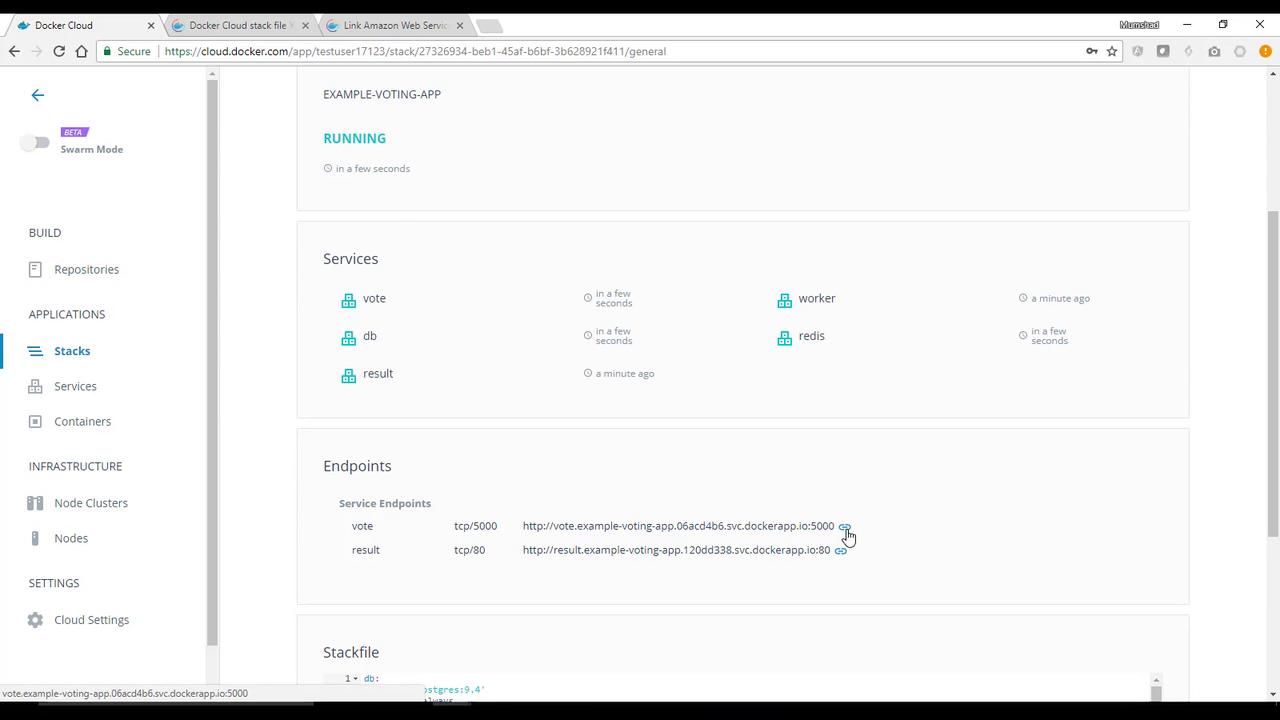Click the tcp/80 port label
This screenshot has width=1280, height=720.
point(469,550)
